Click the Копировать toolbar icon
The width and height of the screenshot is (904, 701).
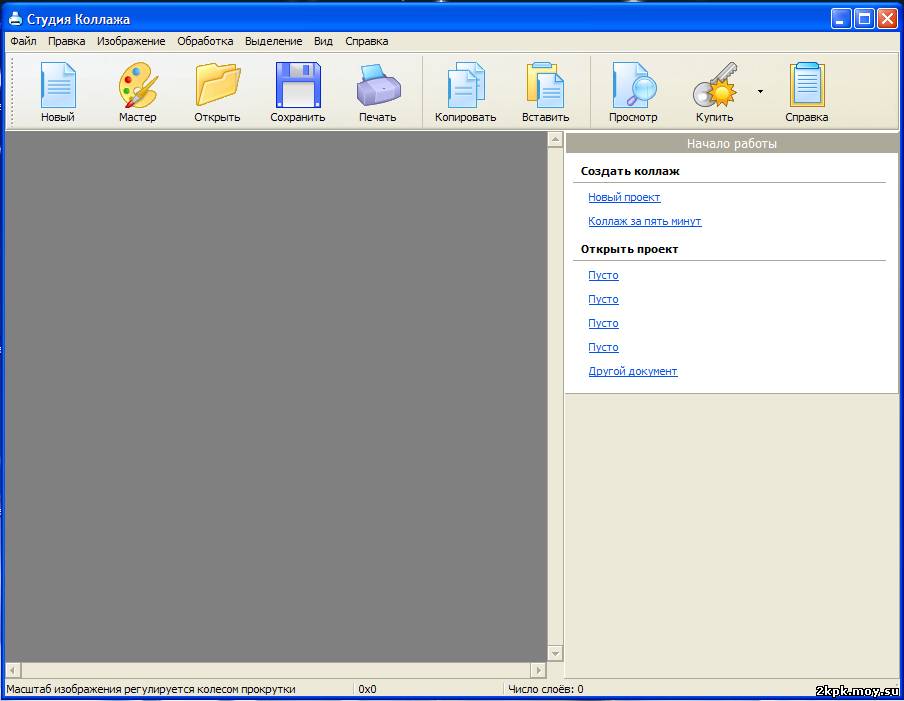[x=466, y=85]
